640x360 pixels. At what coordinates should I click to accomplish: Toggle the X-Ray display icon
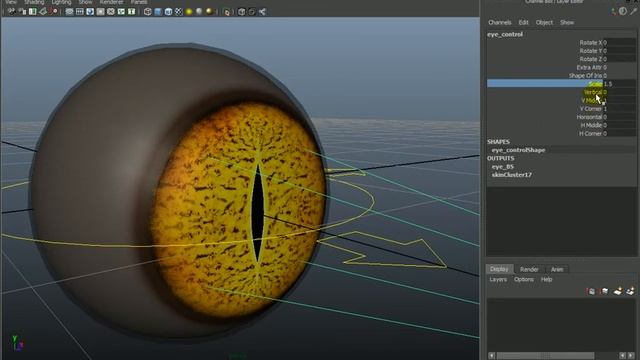pos(242,12)
